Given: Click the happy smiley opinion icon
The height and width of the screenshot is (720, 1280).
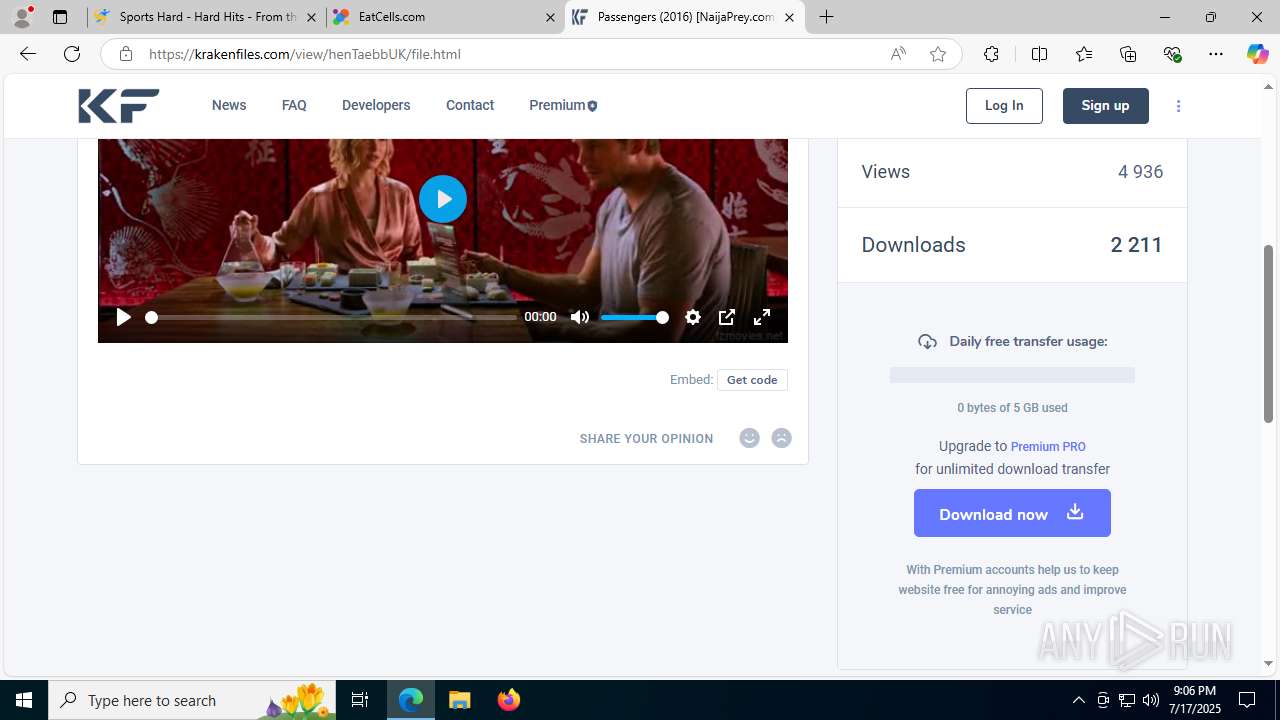Looking at the screenshot, I should tap(749, 438).
